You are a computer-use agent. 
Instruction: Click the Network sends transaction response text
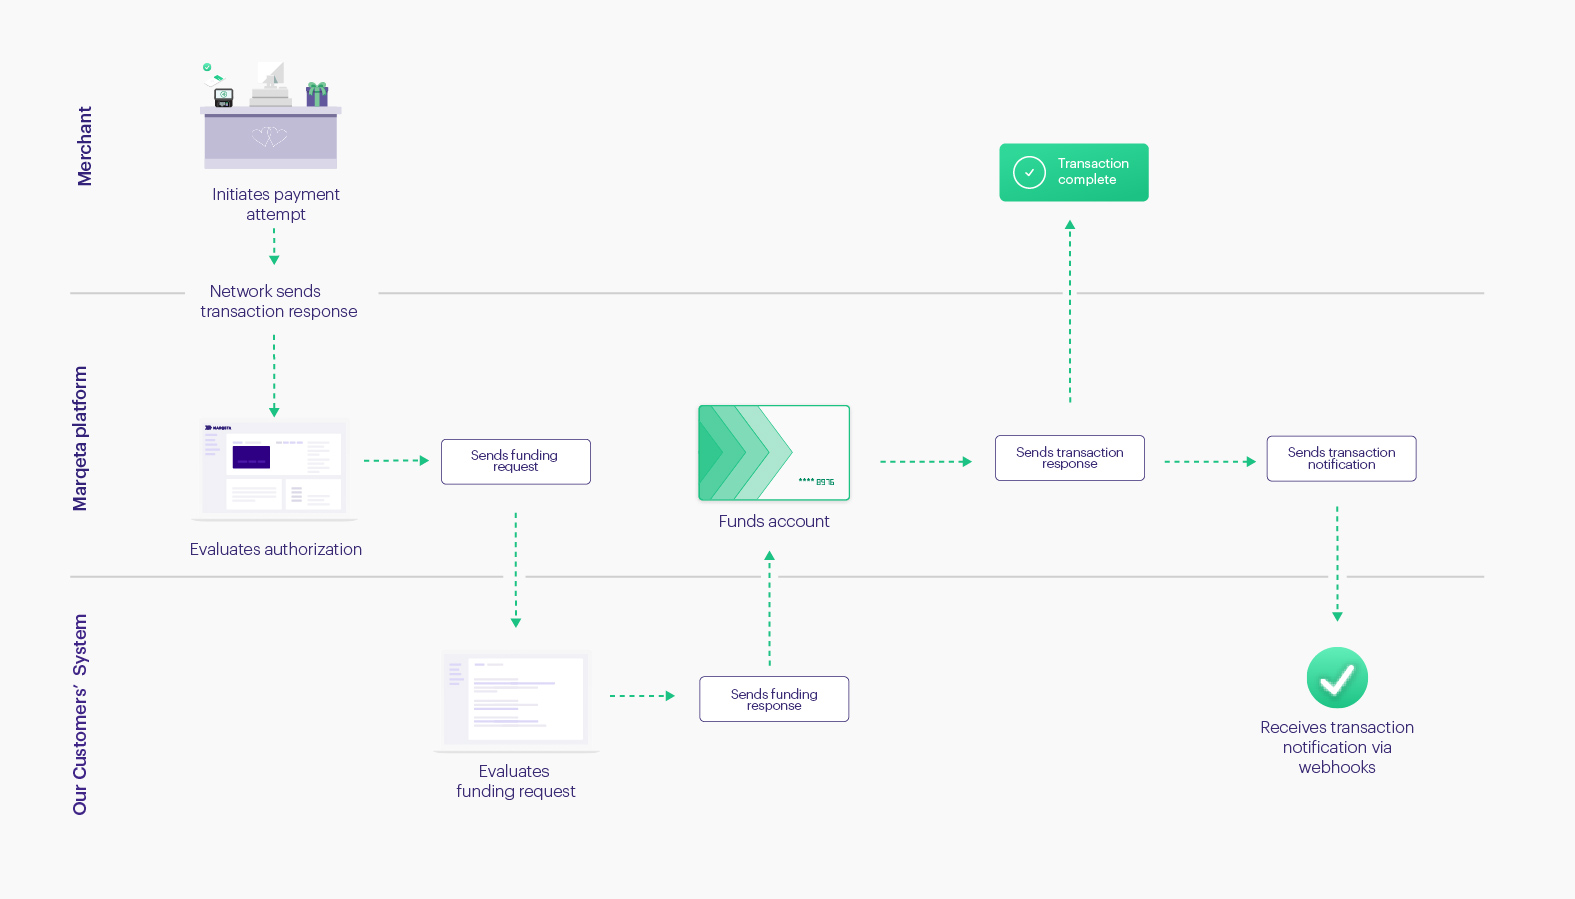point(278,301)
